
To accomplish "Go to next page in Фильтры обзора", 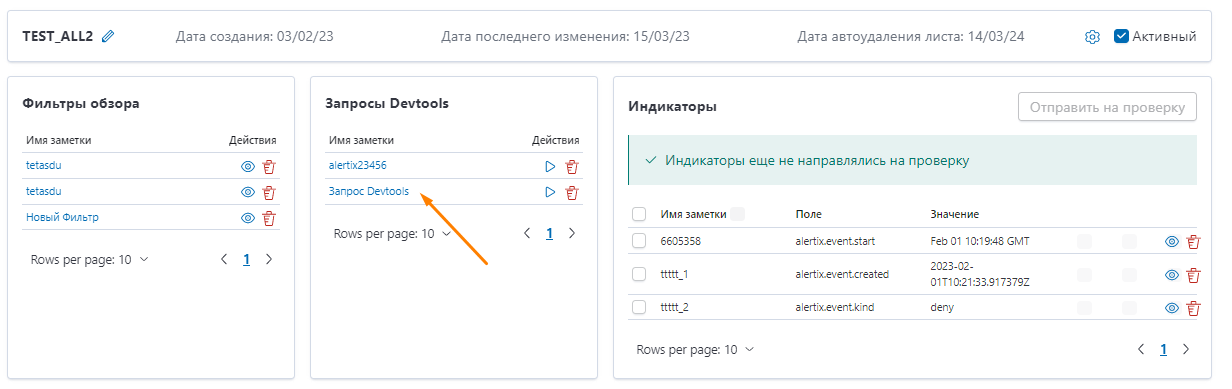I will (x=269, y=259).
